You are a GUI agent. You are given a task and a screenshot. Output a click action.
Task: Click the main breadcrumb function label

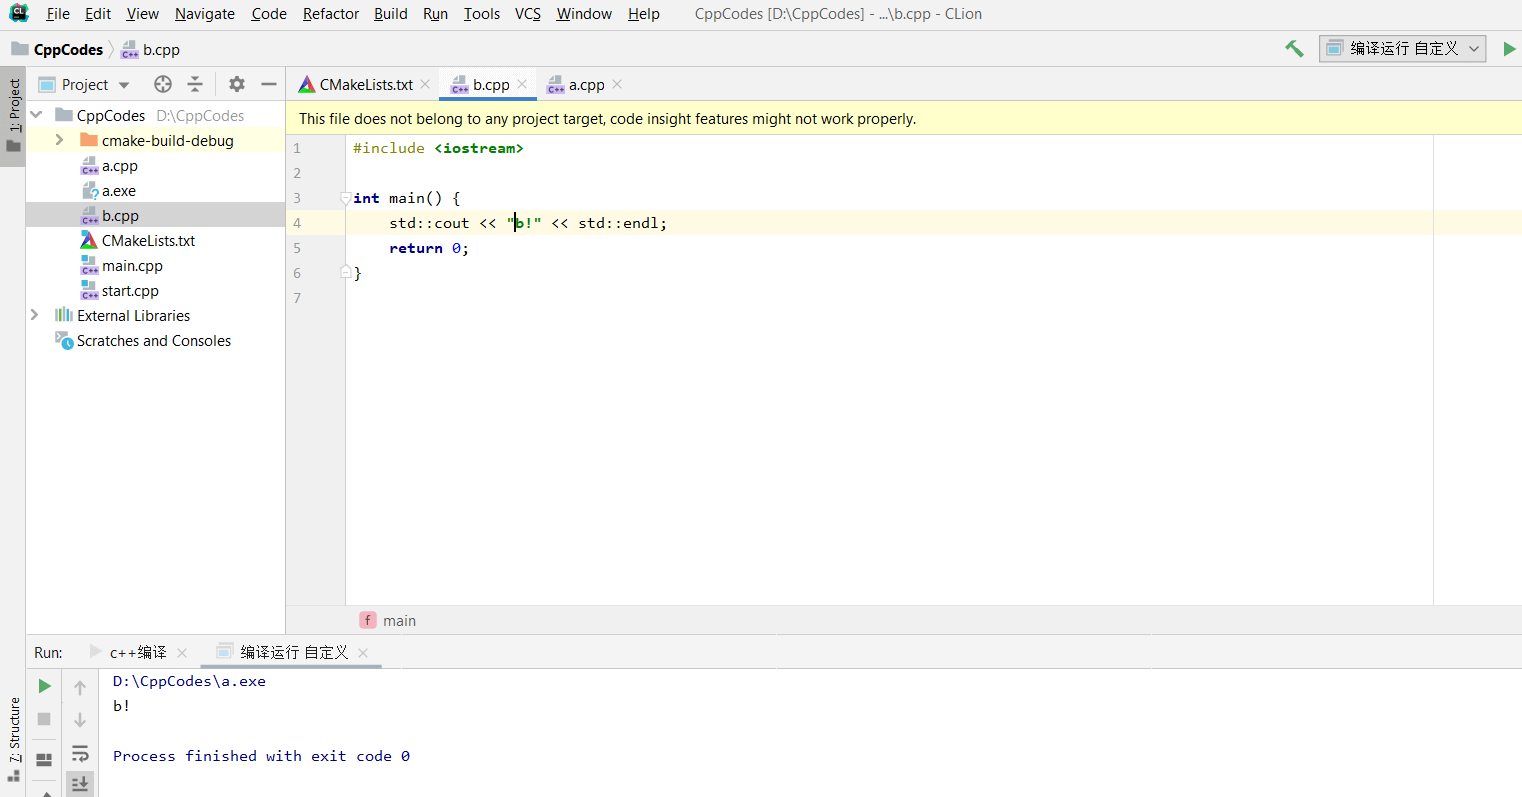pos(399,621)
